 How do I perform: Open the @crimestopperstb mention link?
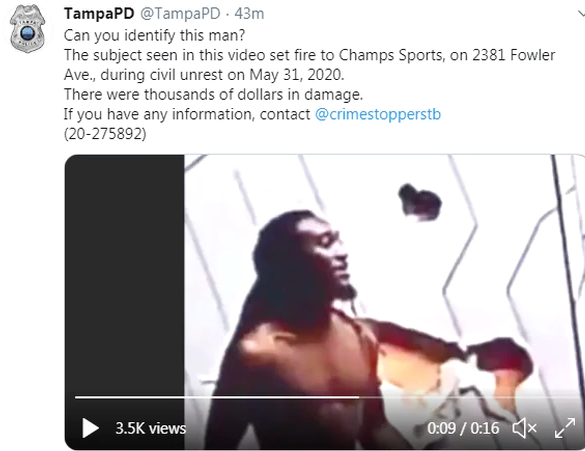[378, 114]
